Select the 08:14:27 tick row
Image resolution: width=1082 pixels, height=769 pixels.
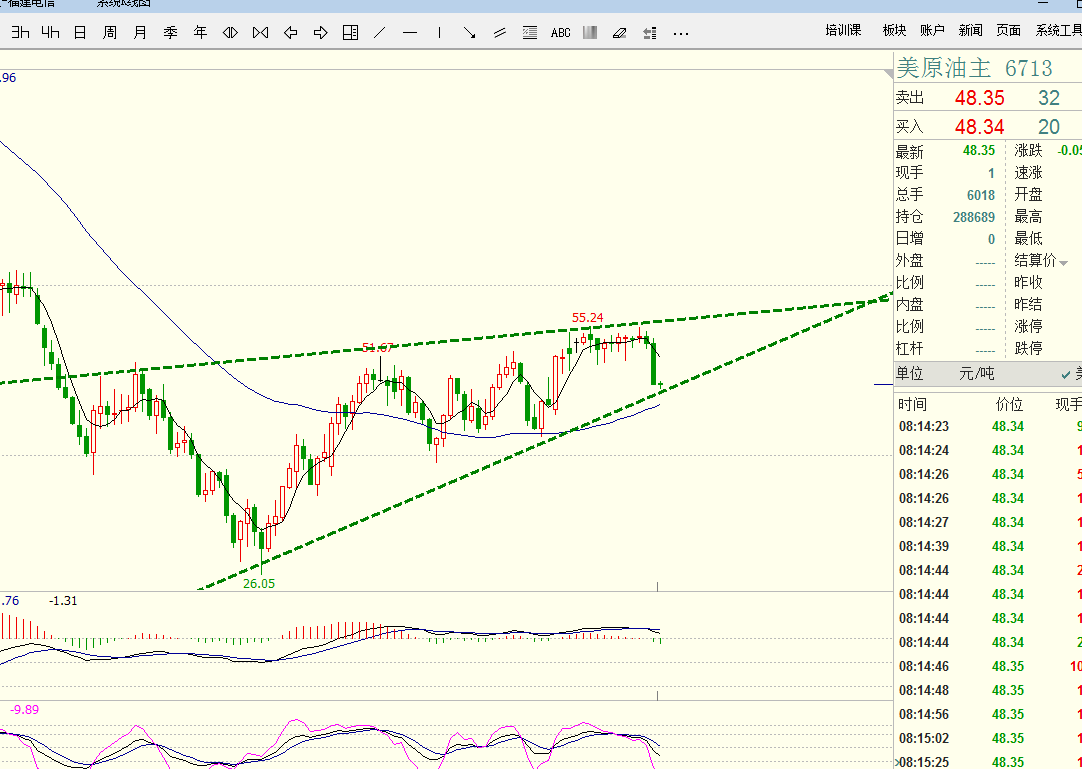pyautogui.click(x=987, y=522)
